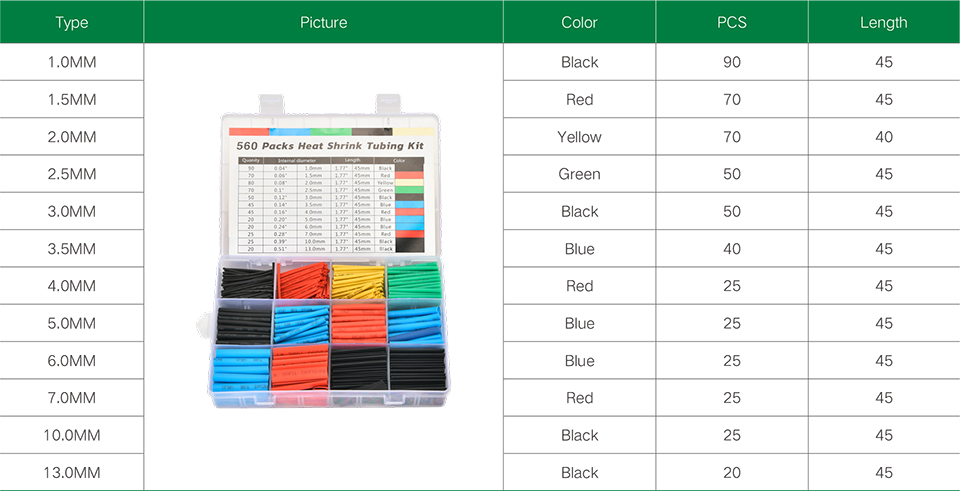
Task: Select the 13.0MM type cell
Action: click(72, 472)
